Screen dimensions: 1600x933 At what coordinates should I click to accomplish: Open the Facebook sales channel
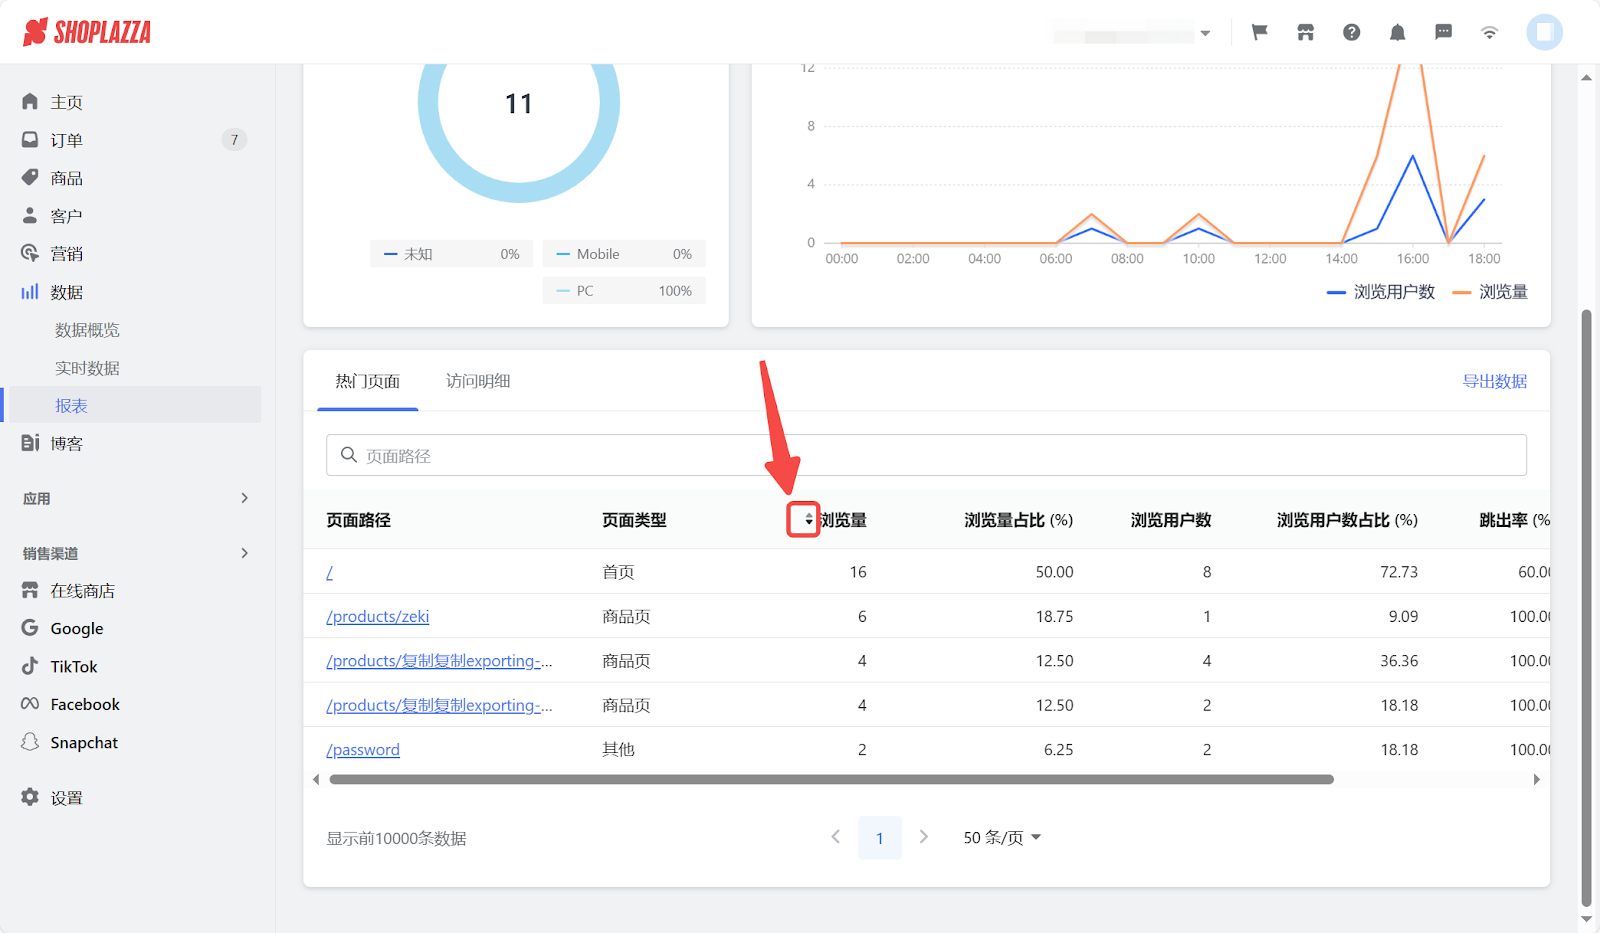coord(85,705)
